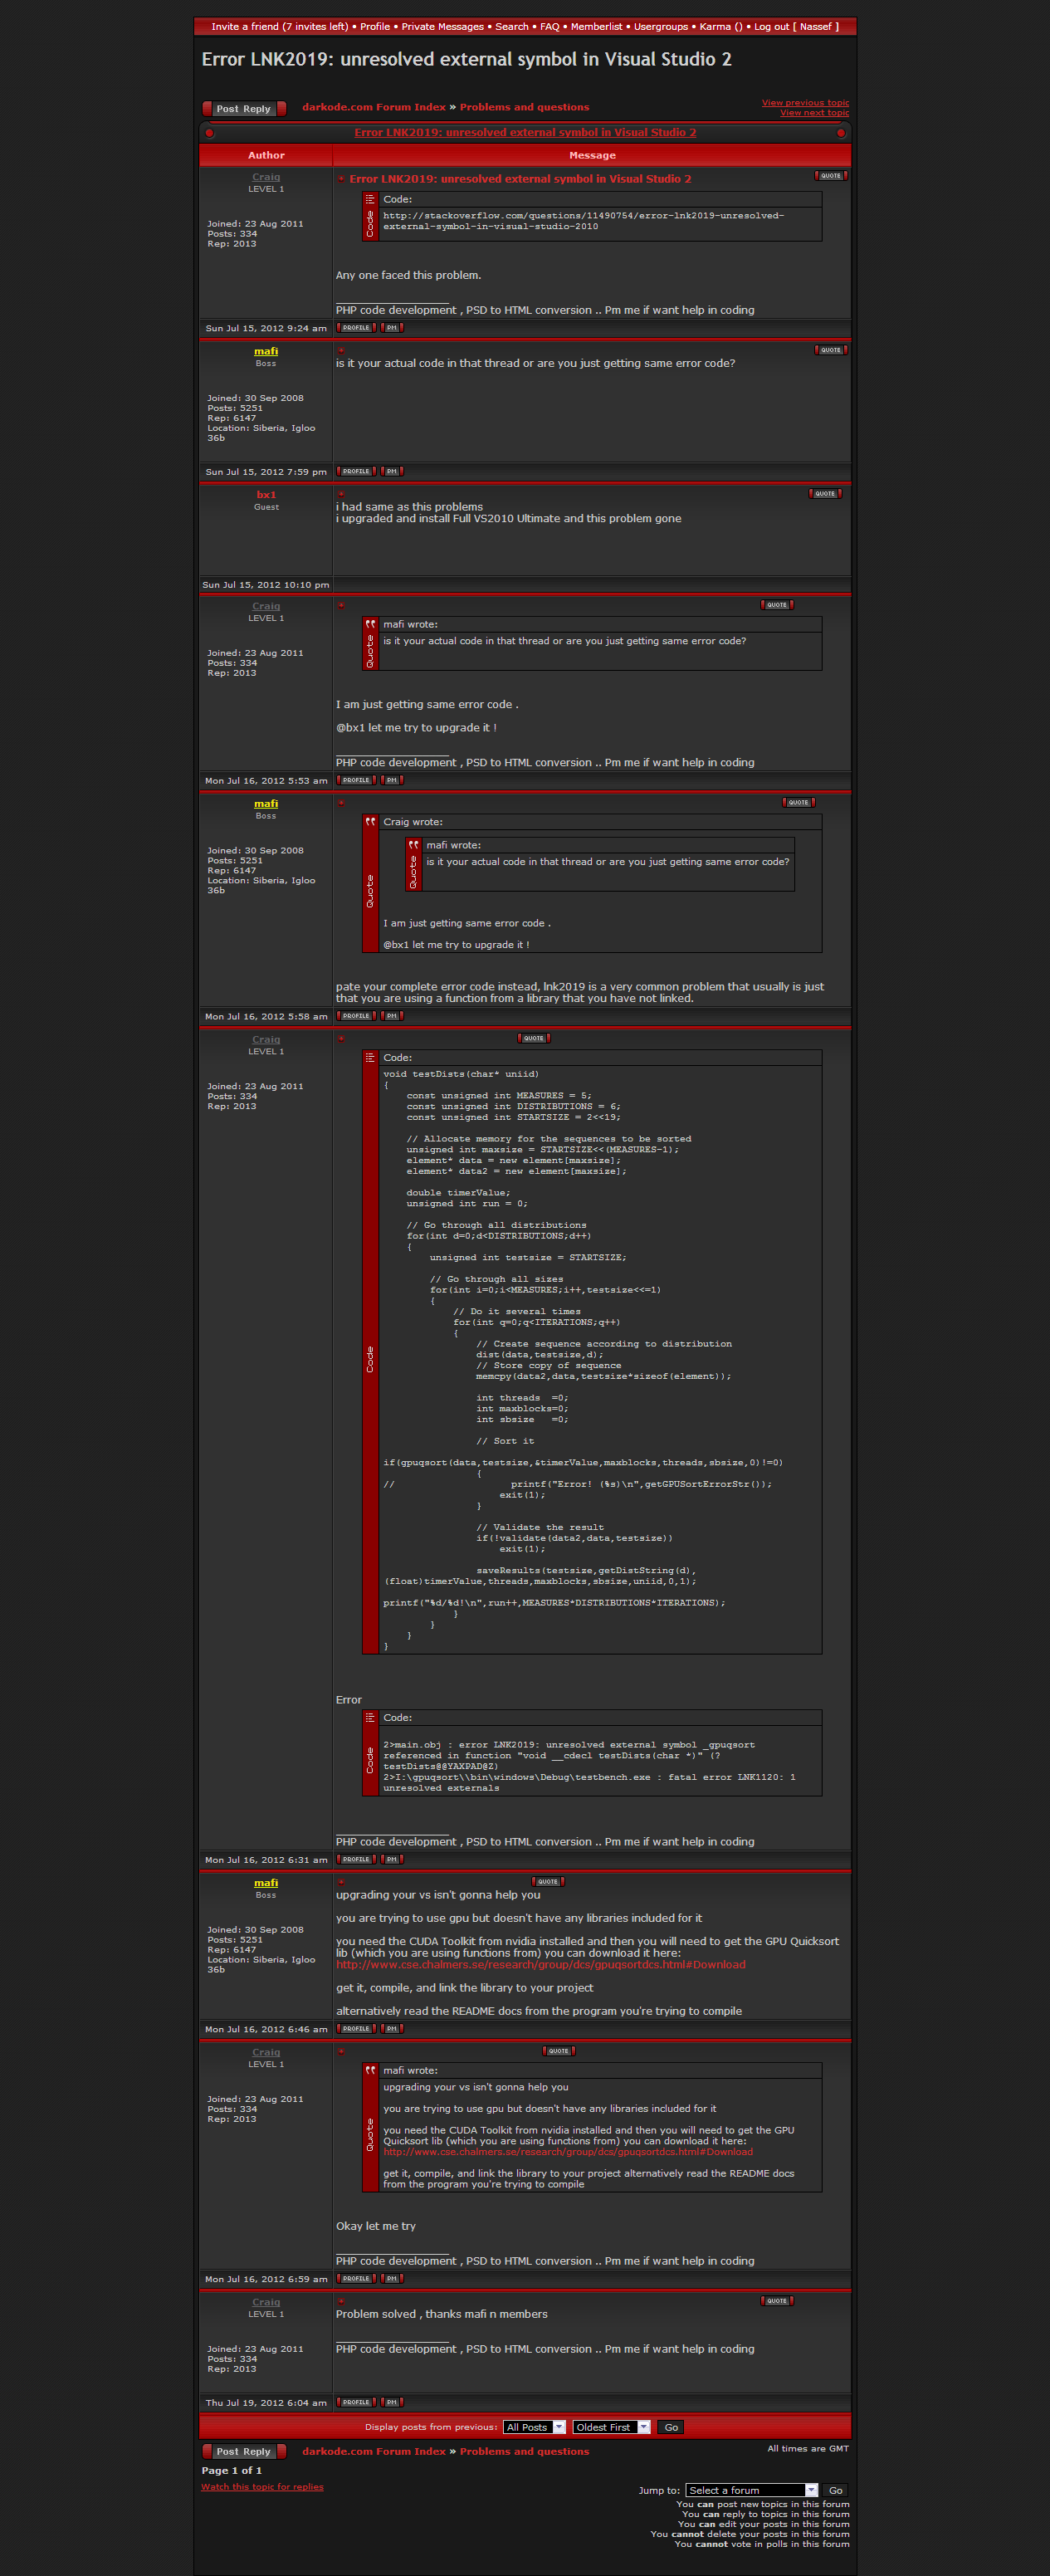Open the chalmers.se gpuqsort download link in mafi's post
This screenshot has height=2576, width=1050.
[x=540, y=1965]
